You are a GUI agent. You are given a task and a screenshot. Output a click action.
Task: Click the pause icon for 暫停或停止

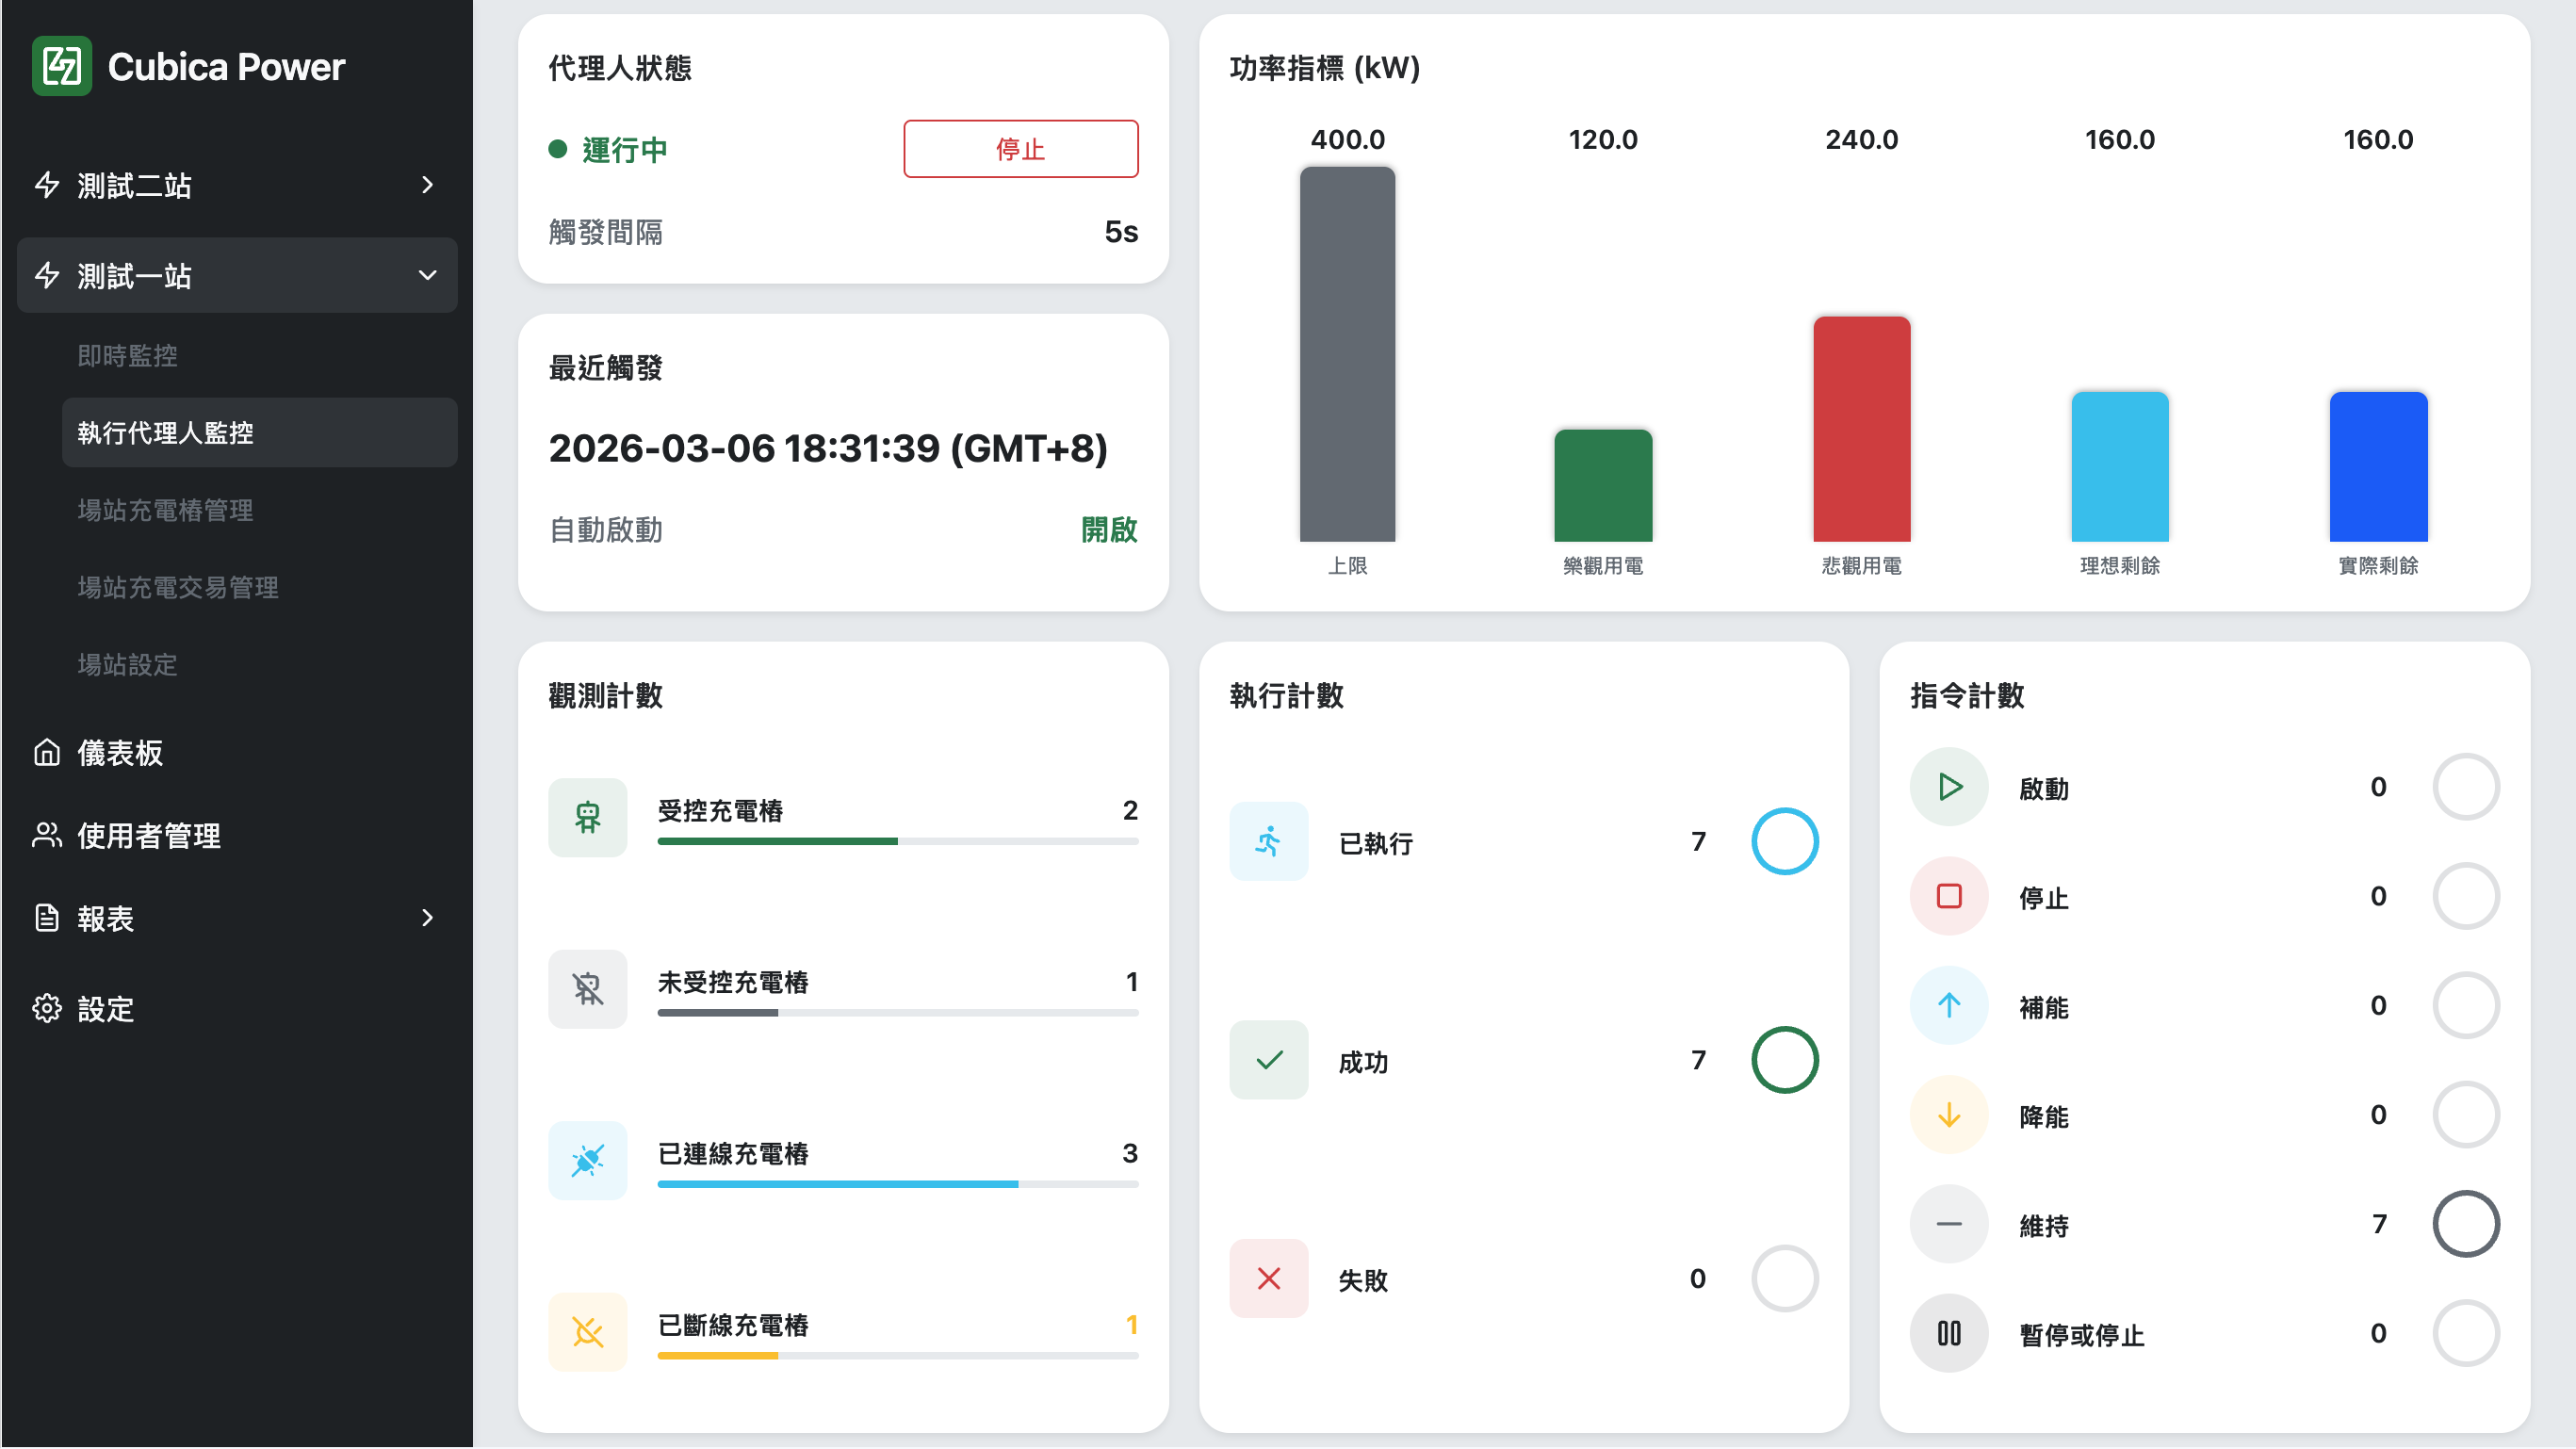coord(1948,1333)
